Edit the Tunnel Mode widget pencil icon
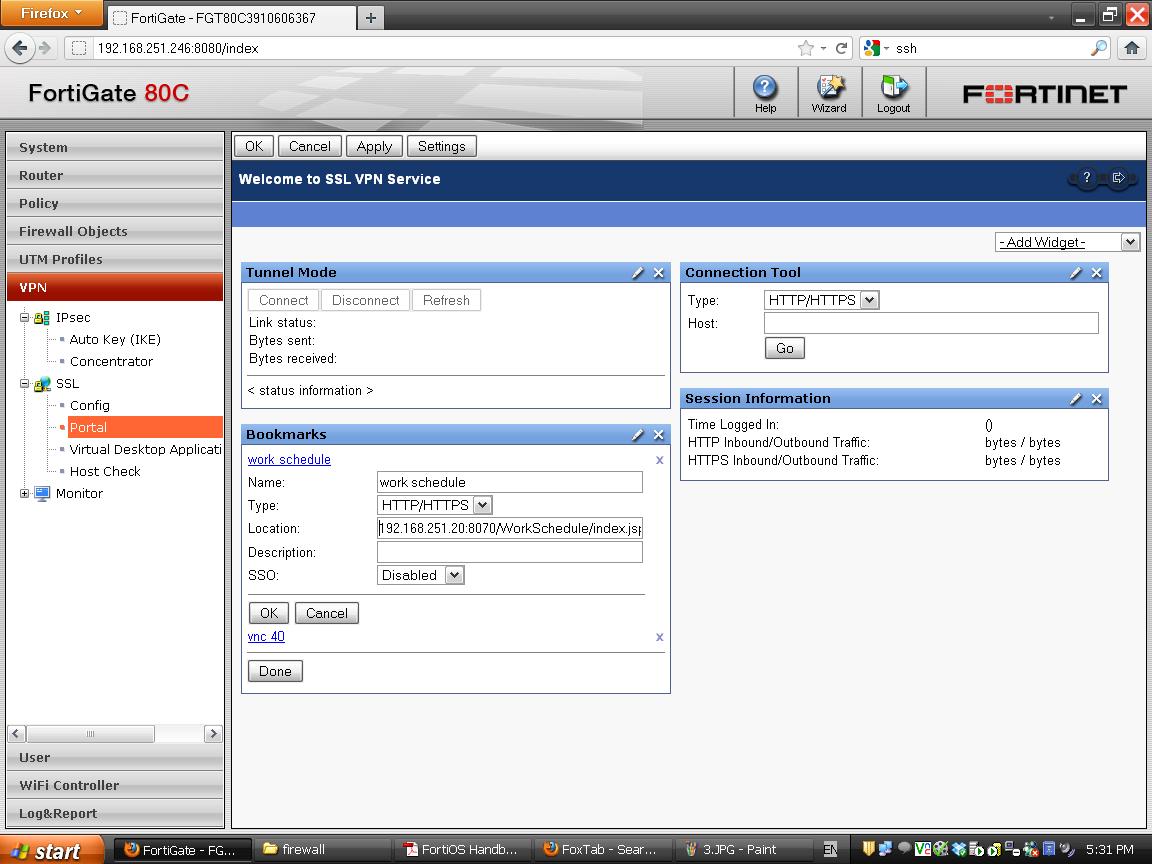 coord(638,273)
